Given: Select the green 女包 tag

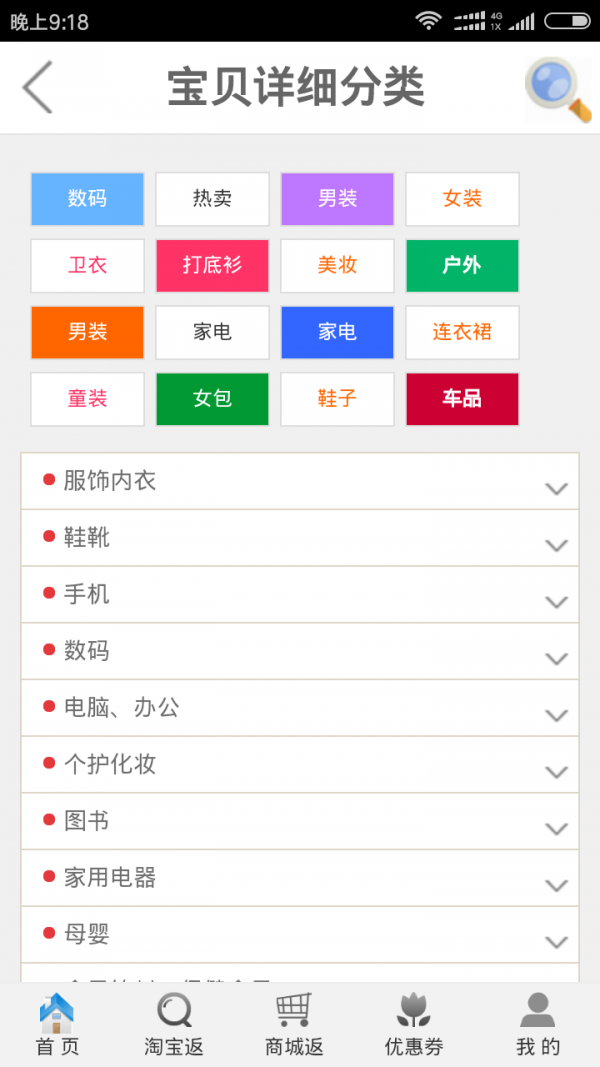Looking at the screenshot, I should coord(212,399).
